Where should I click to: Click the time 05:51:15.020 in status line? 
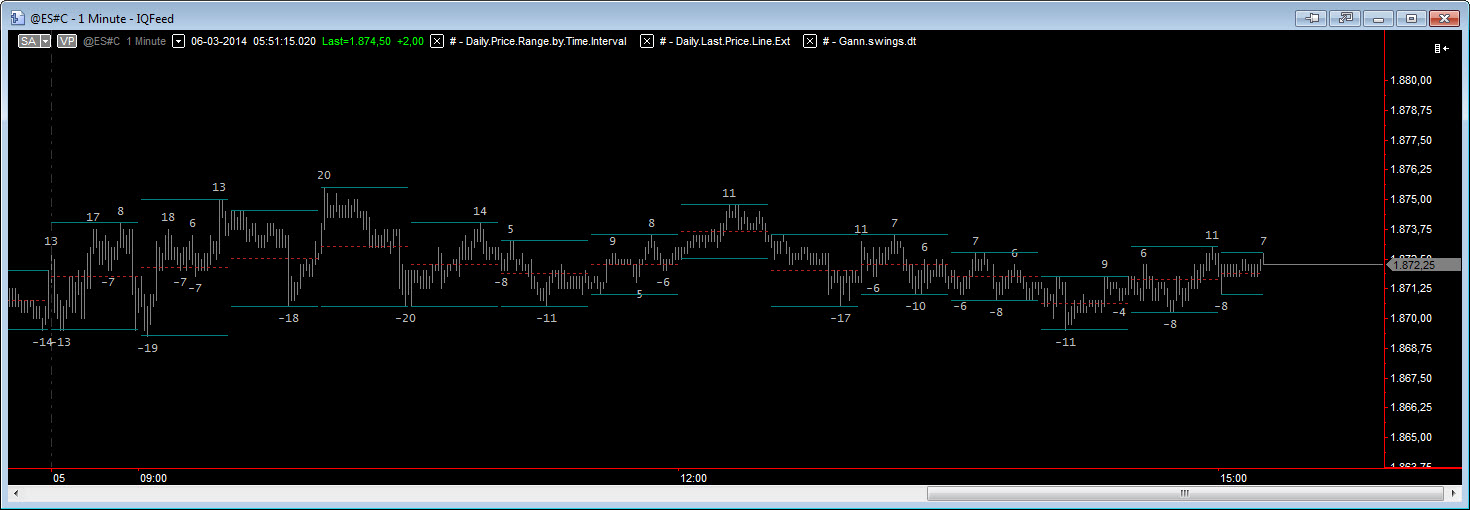pyautogui.click(x=283, y=41)
